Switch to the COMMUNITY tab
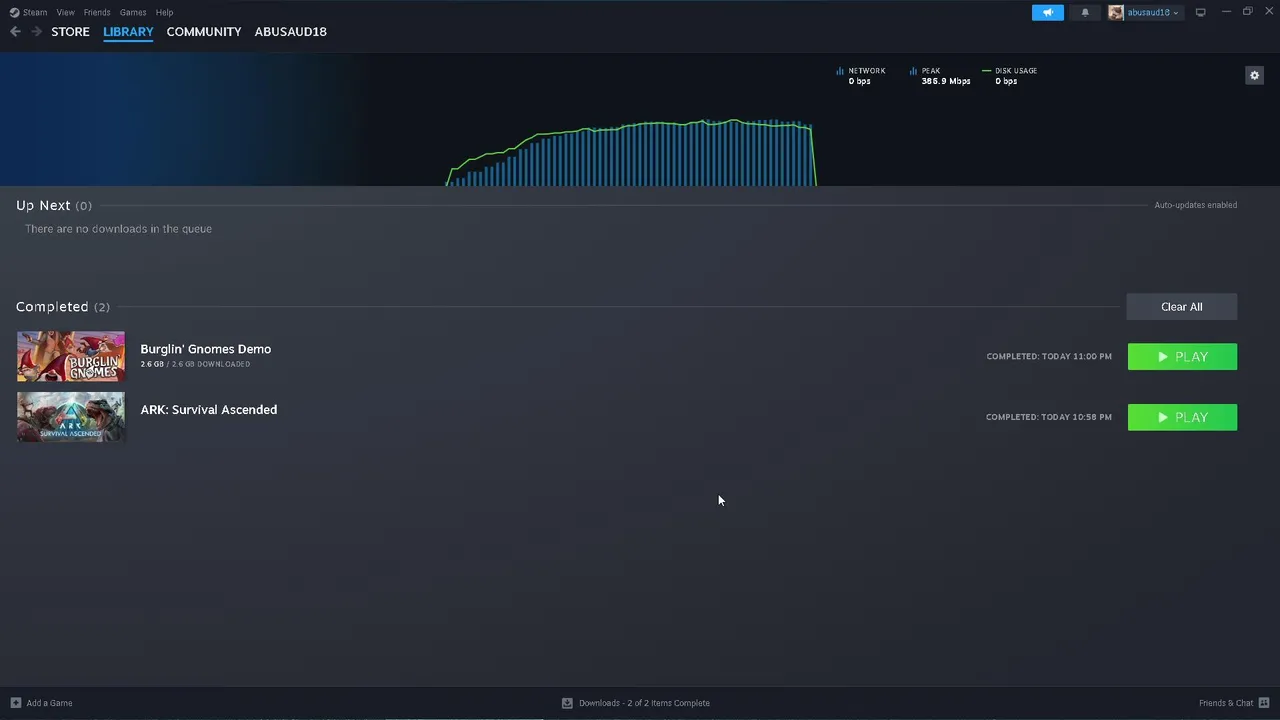1280x720 pixels. pos(204,32)
